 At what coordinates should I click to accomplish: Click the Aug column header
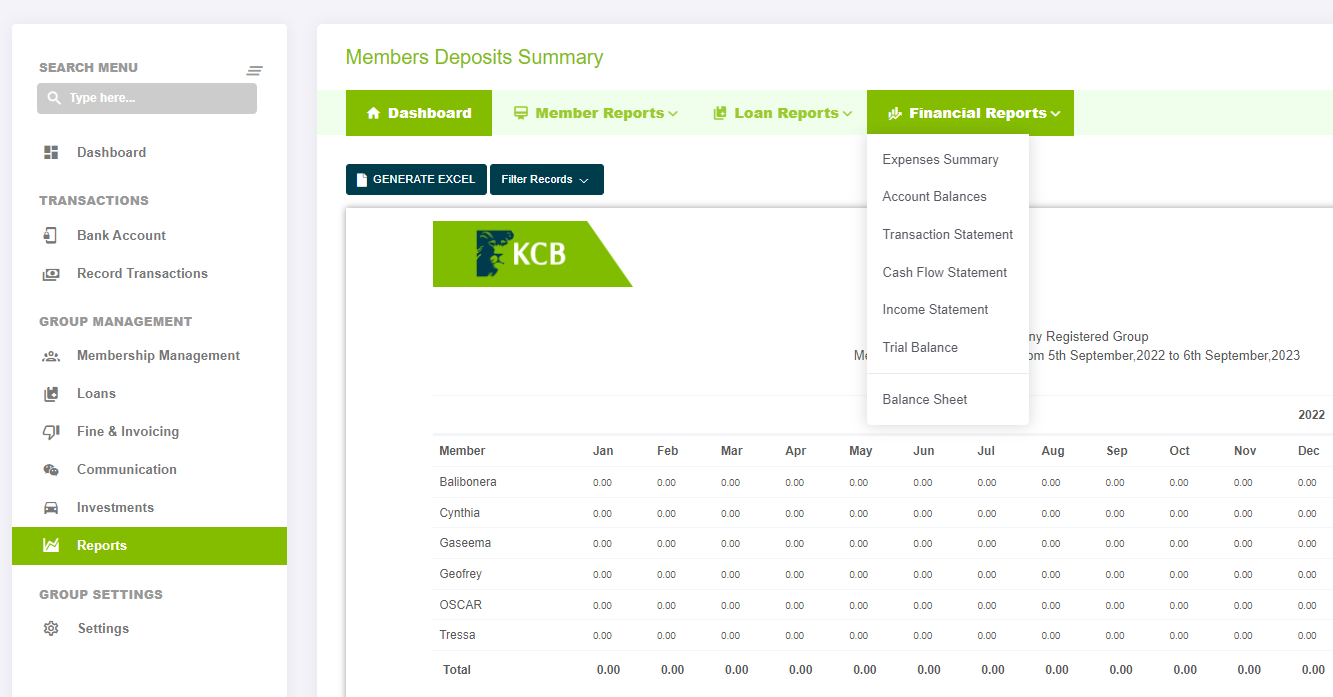pyautogui.click(x=1053, y=451)
